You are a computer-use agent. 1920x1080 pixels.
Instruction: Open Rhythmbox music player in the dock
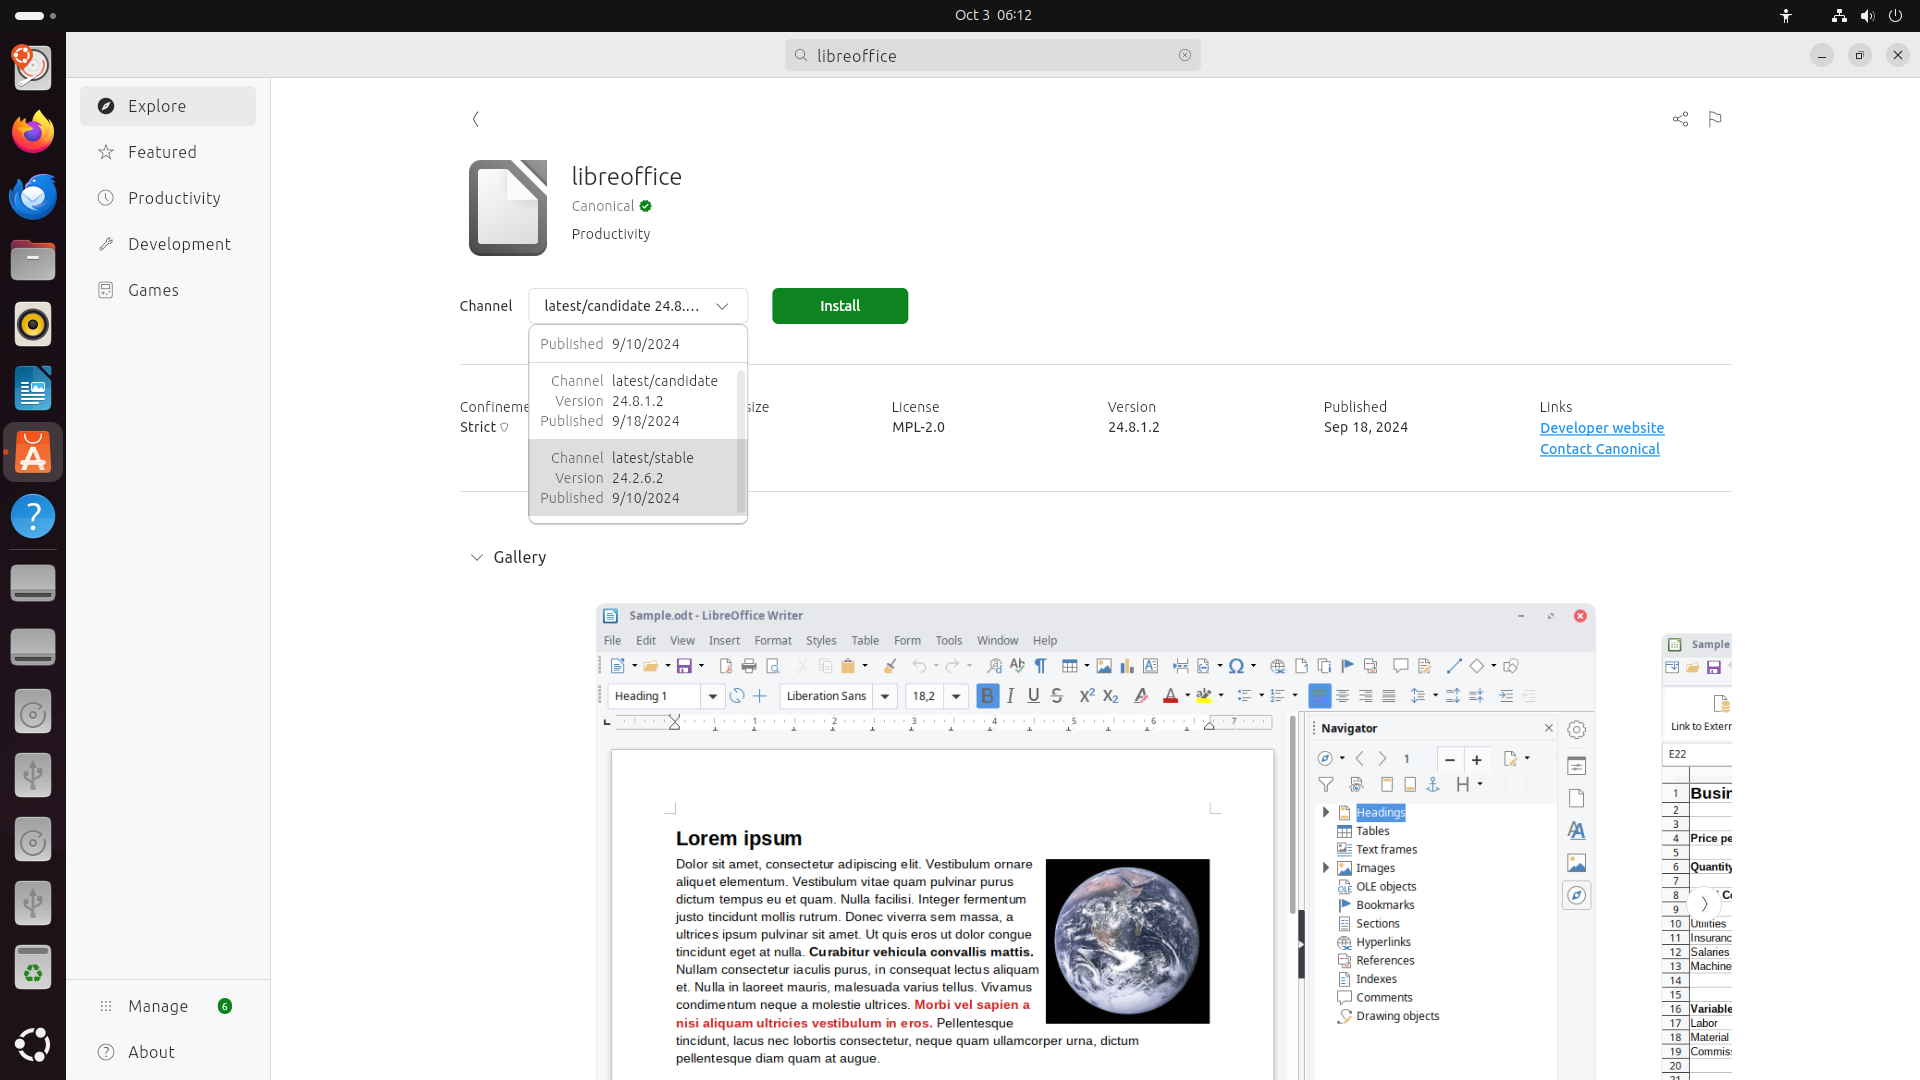pos(33,324)
